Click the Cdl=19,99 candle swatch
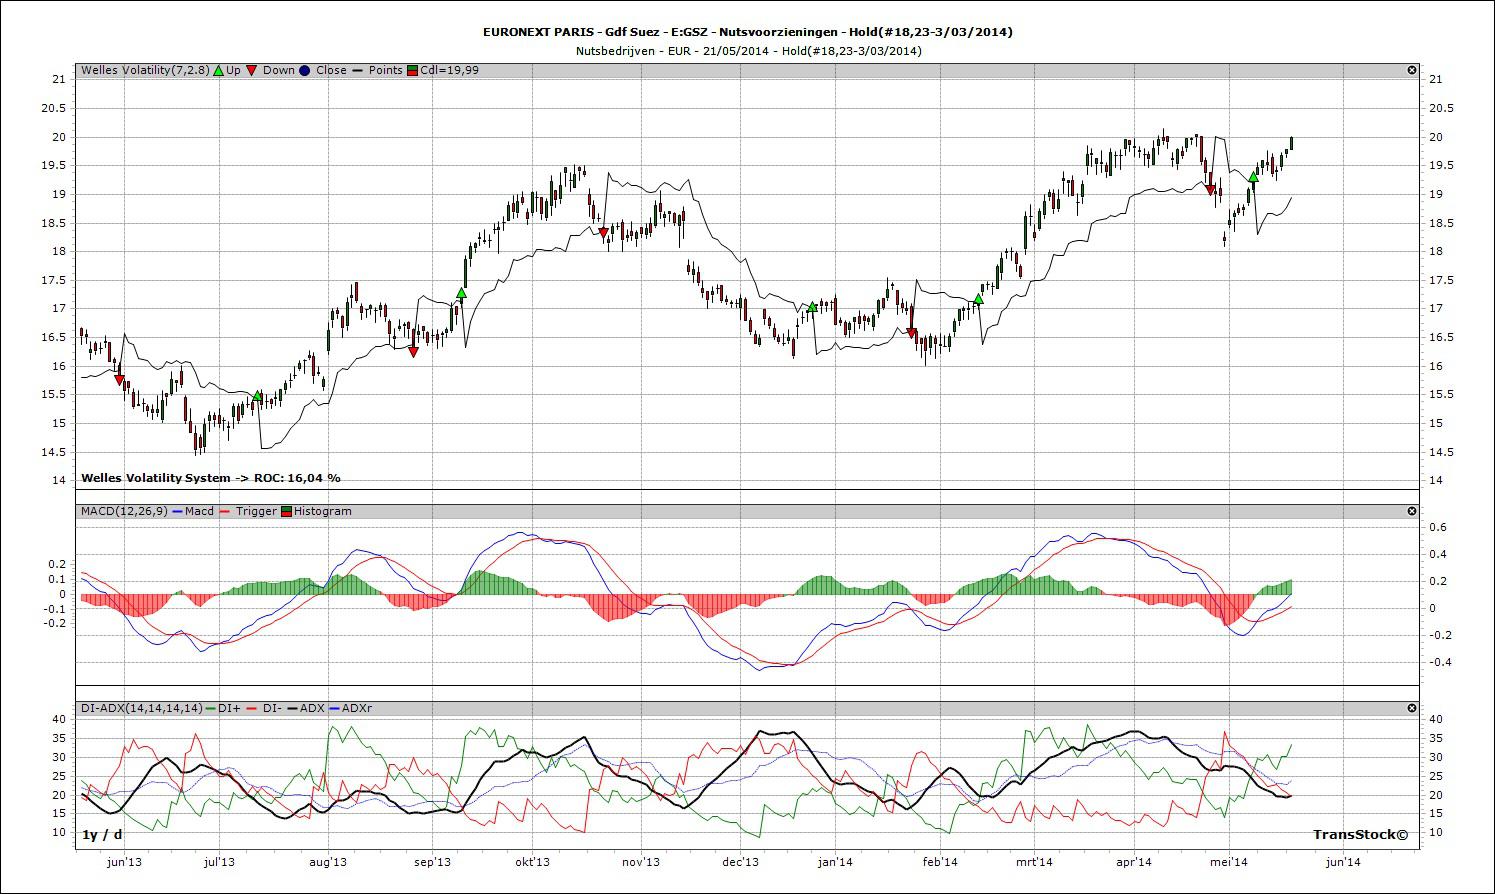 [x=412, y=71]
